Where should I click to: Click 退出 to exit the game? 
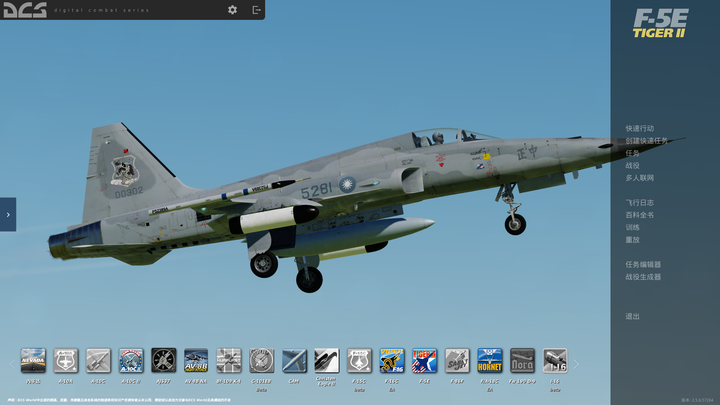click(632, 316)
